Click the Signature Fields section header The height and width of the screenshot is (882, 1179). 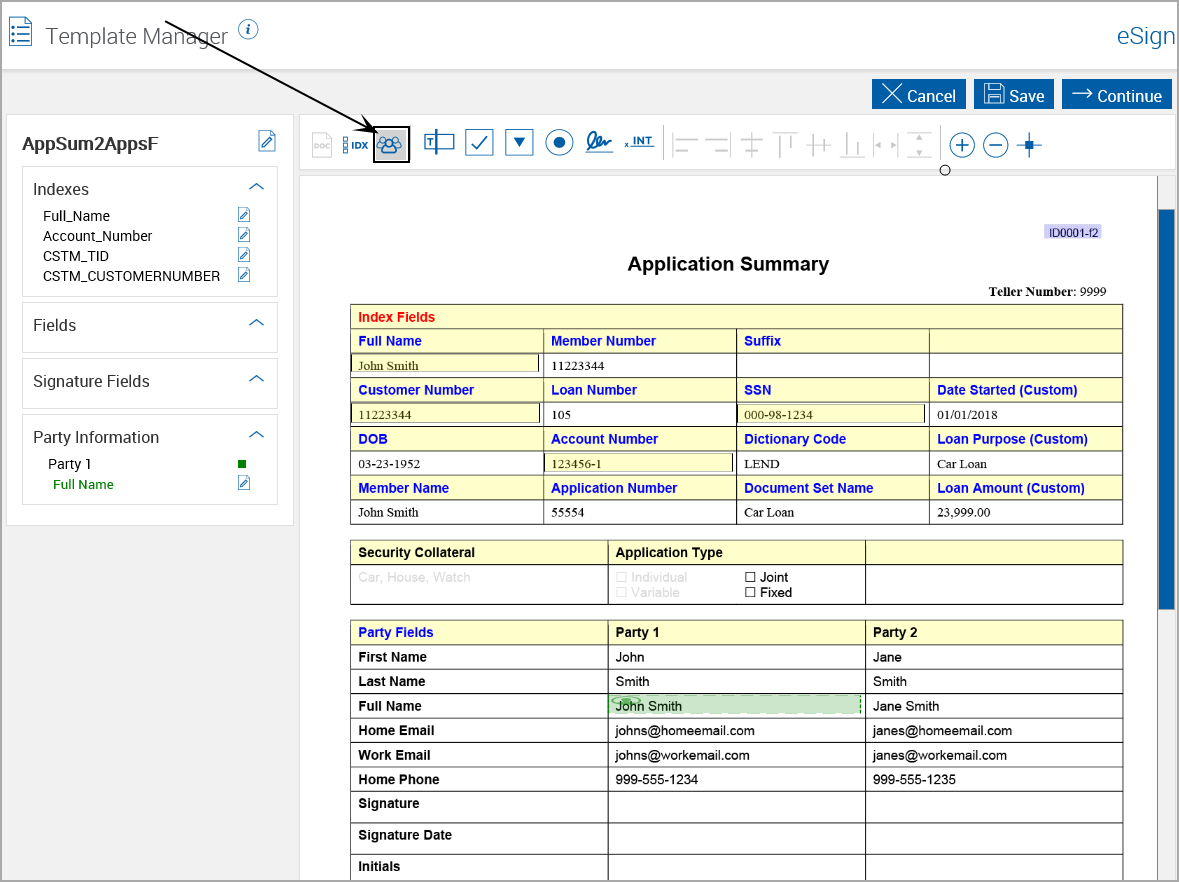[x=150, y=382]
